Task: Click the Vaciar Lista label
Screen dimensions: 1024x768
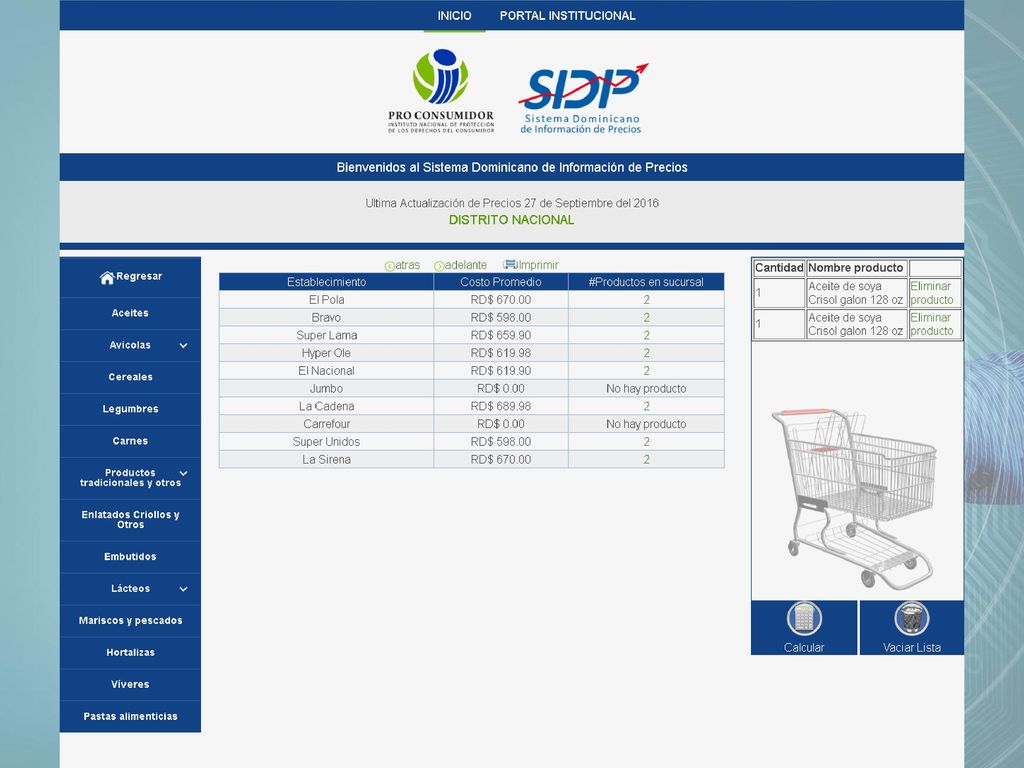Action: (x=912, y=648)
